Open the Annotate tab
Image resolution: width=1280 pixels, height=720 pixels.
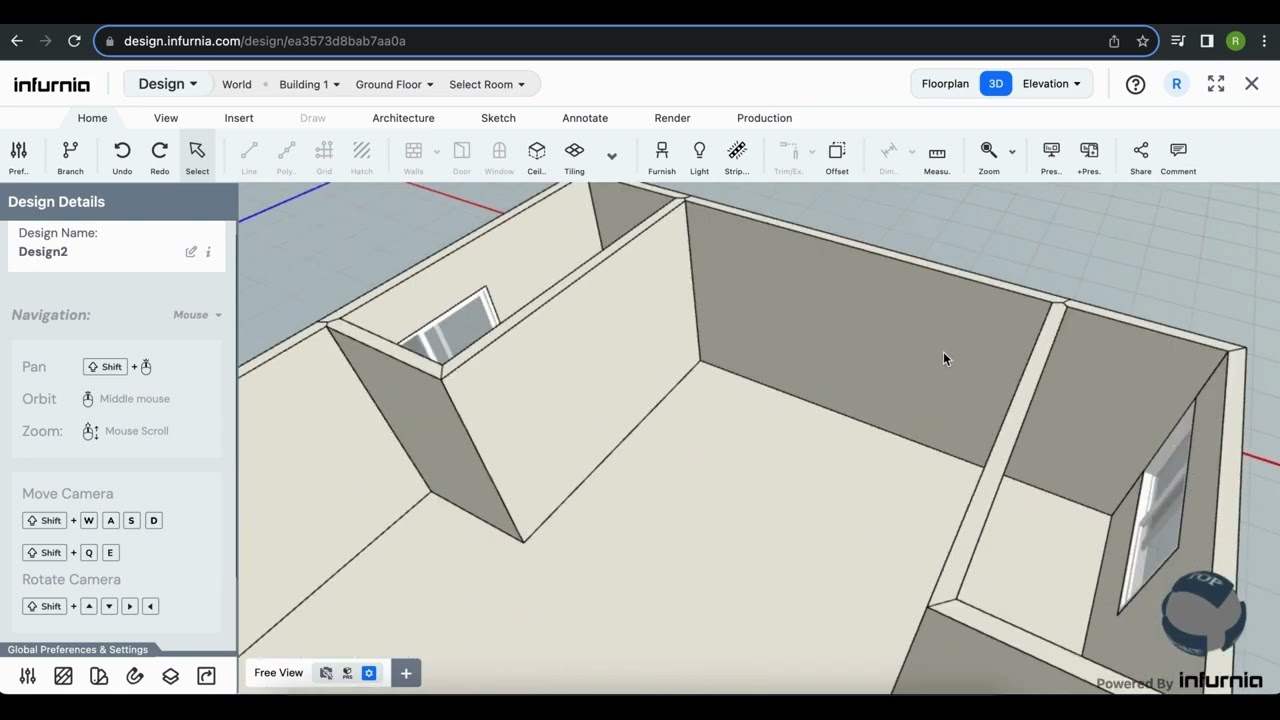[x=585, y=118]
